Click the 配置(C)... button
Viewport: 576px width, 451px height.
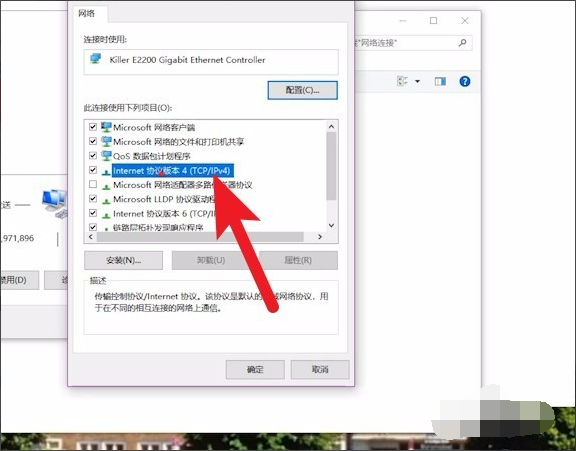(x=302, y=90)
